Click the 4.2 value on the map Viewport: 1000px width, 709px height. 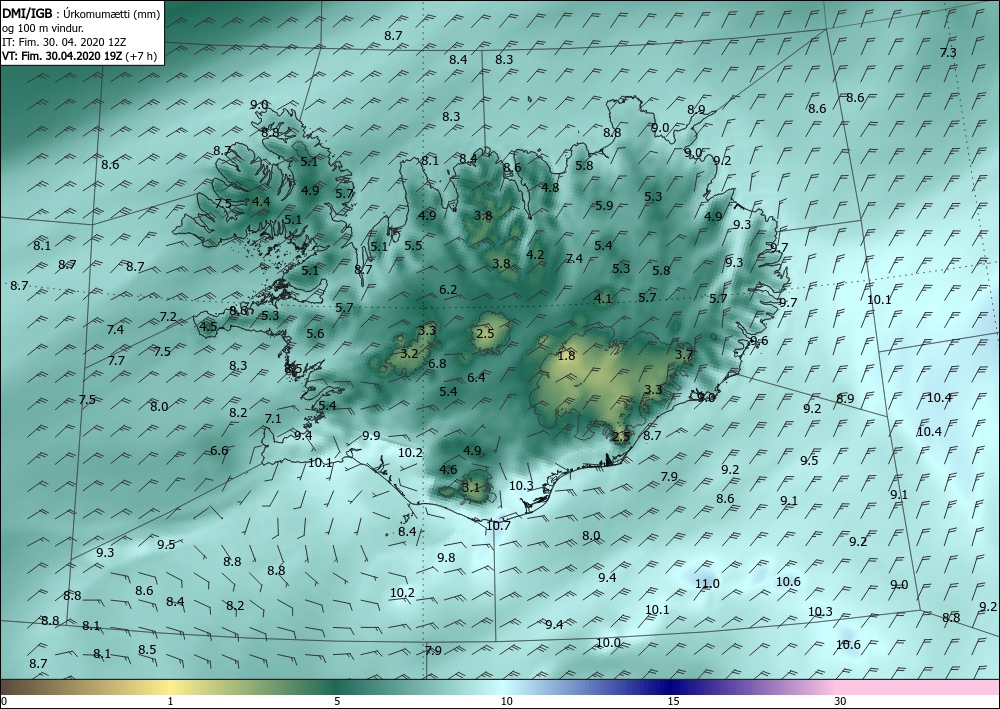pyautogui.click(x=535, y=254)
